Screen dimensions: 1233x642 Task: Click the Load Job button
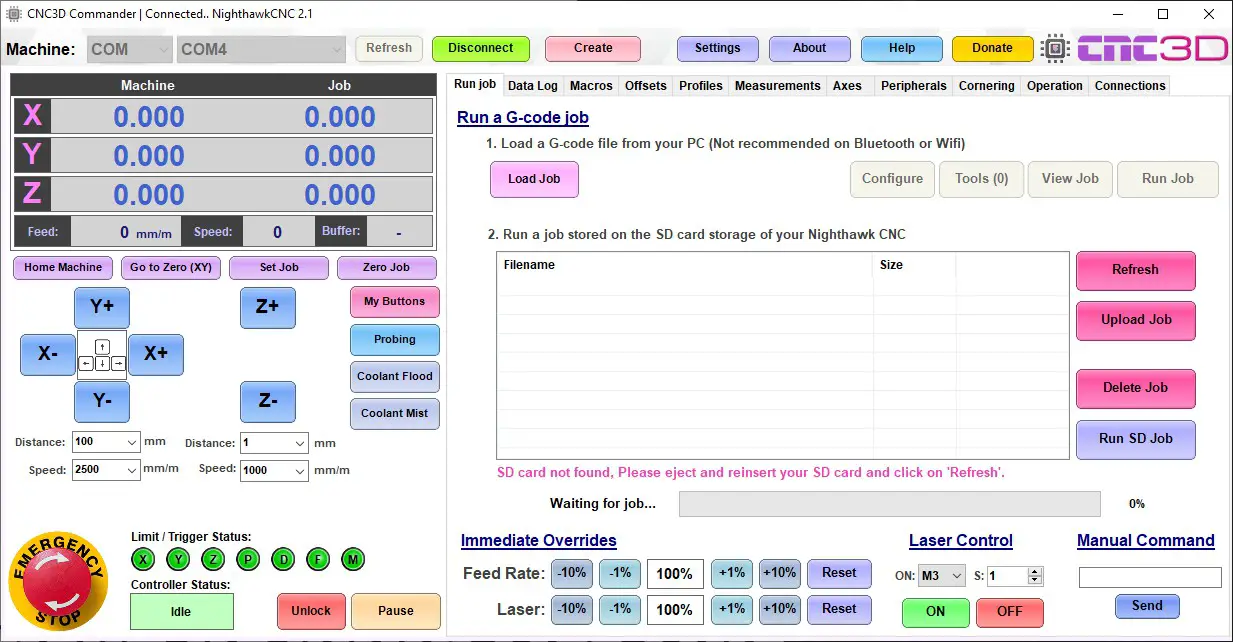(534, 179)
